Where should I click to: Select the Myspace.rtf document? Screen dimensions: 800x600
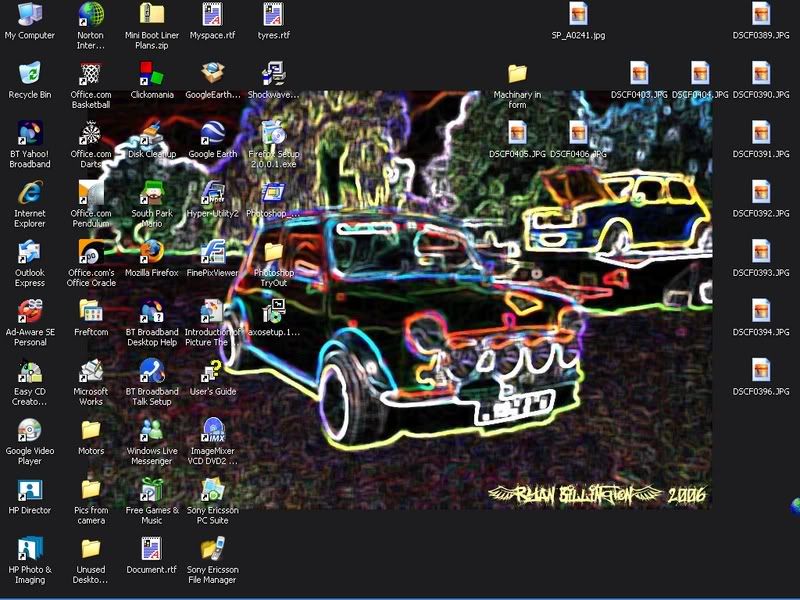[212, 14]
